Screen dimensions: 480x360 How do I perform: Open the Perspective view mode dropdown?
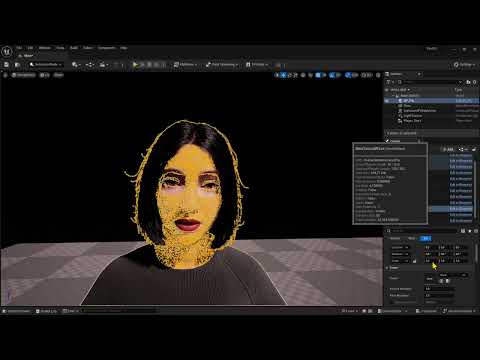pos(23,75)
